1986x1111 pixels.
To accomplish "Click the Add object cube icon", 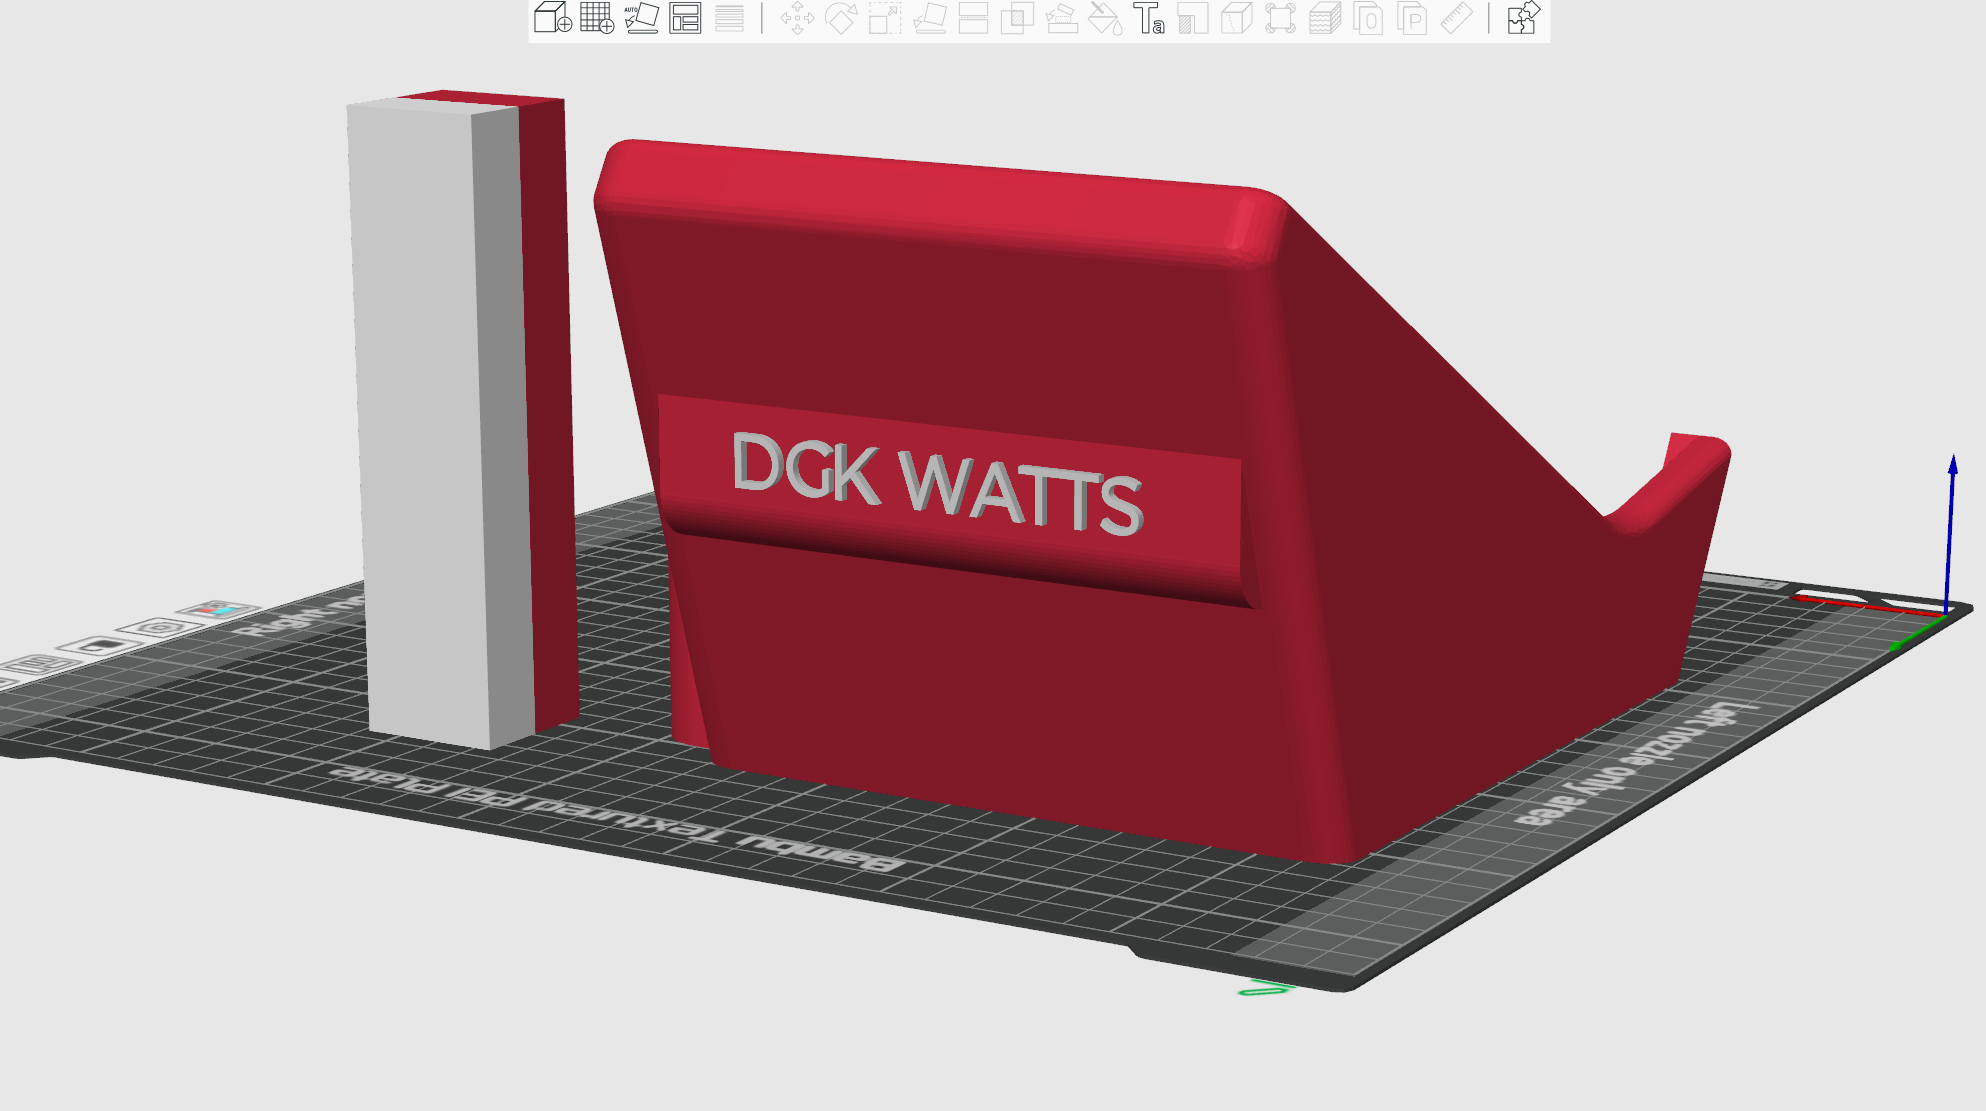I will 552,18.
